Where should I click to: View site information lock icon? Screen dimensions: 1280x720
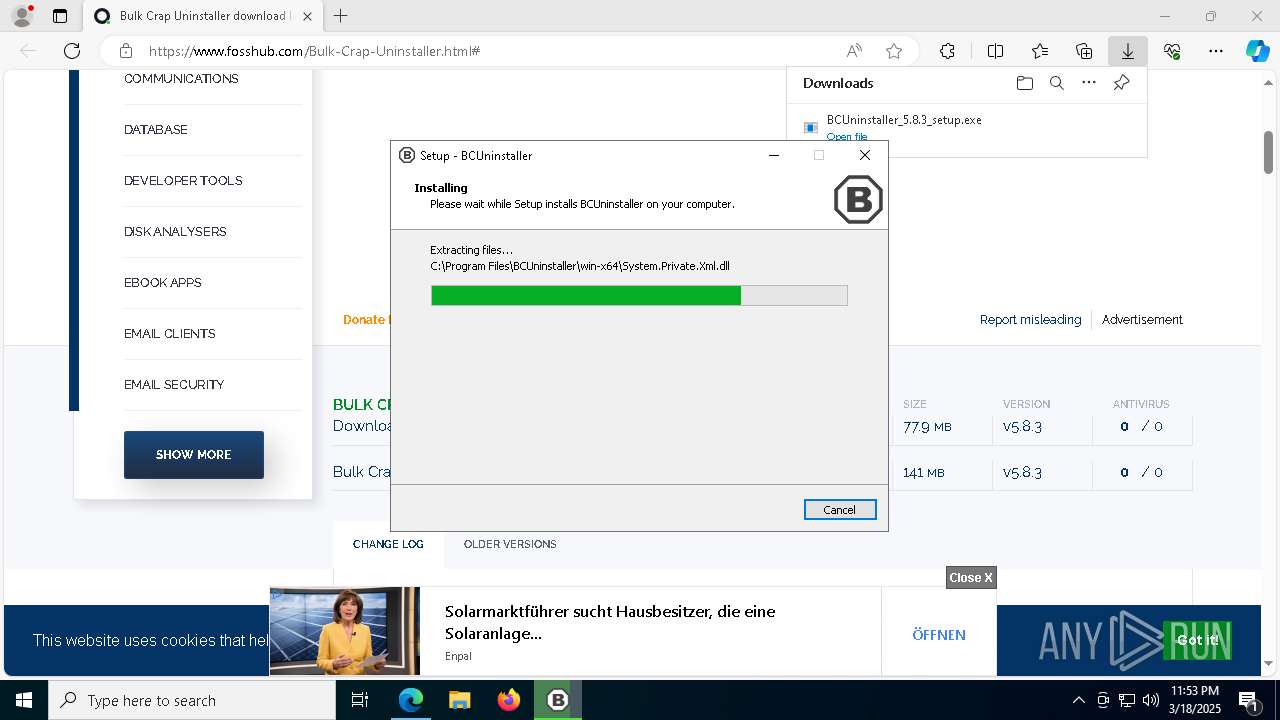tap(125, 51)
